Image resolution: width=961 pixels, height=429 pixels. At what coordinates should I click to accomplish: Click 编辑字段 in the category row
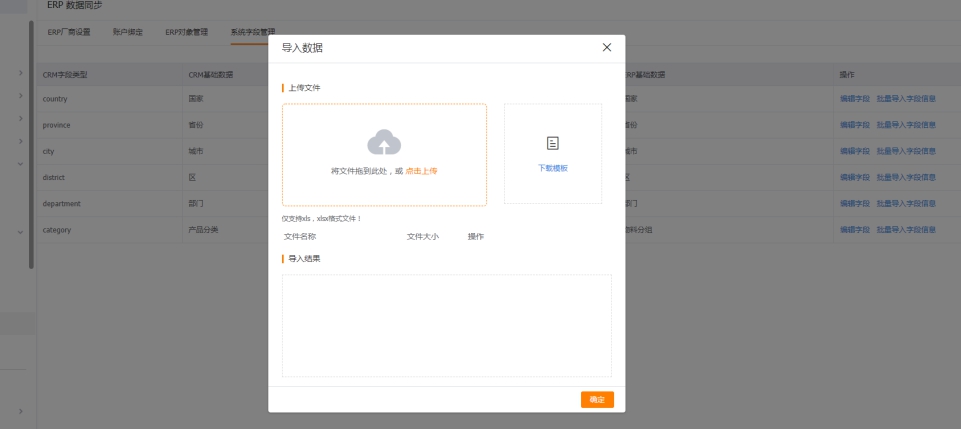click(x=854, y=230)
